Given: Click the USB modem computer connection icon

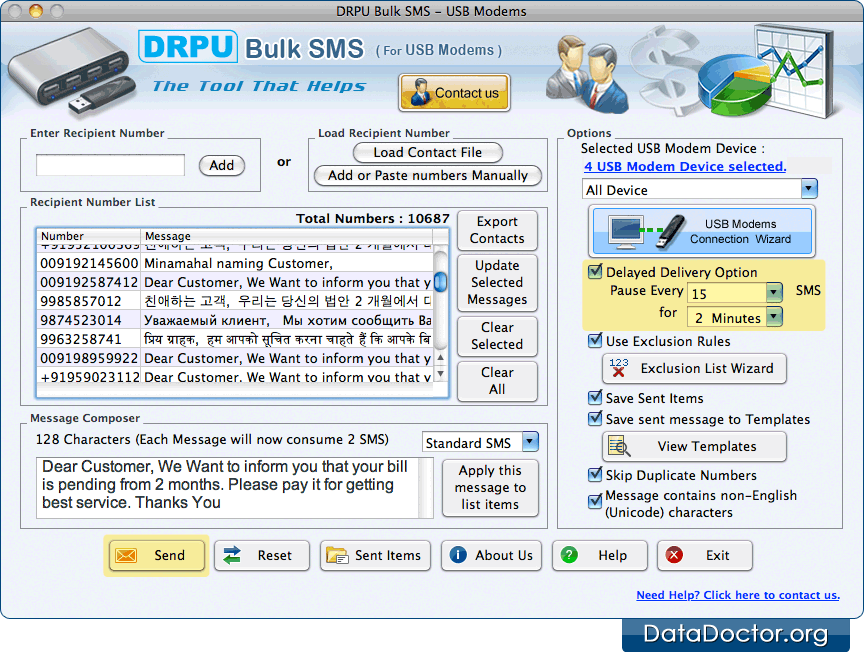Looking at the screenshot, I should [646, 230].
